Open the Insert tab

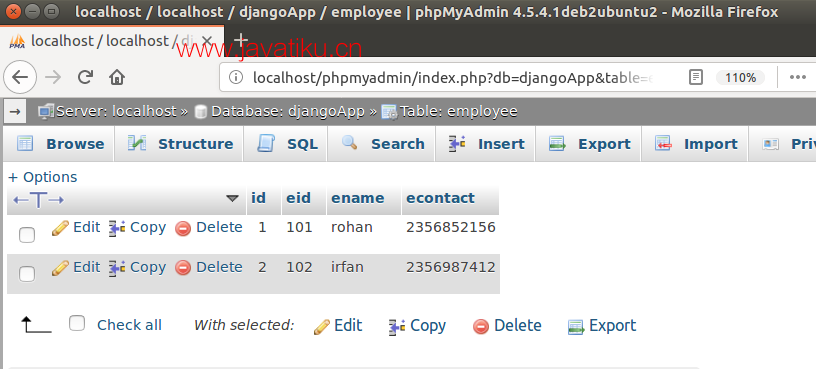coord(486,144)
